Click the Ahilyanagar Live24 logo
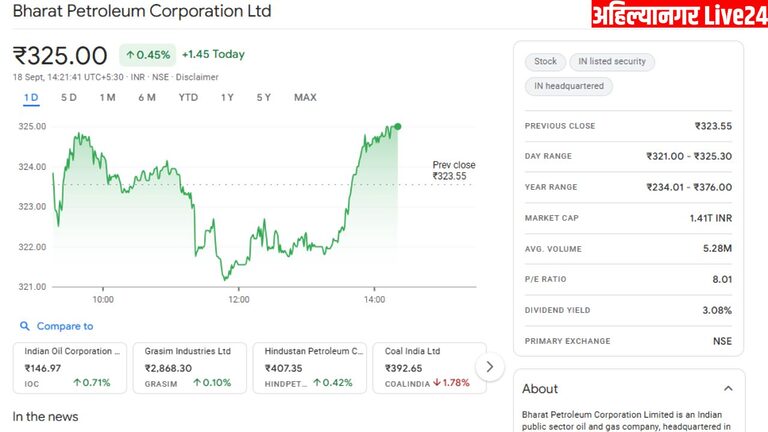Viewport: 768px width, 432px height. click(x=676, y=17)
